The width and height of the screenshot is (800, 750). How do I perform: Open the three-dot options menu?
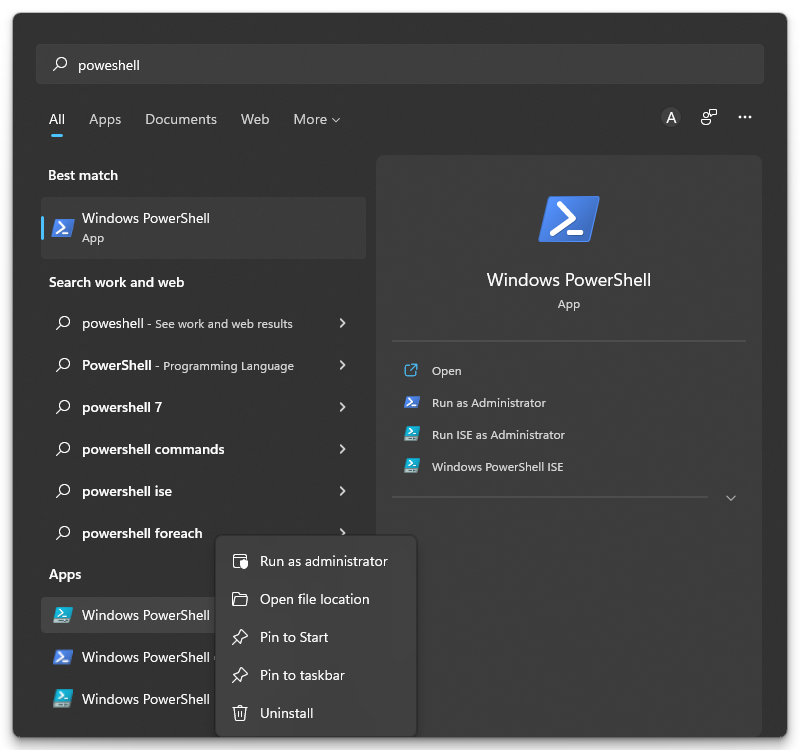(744, 117)
